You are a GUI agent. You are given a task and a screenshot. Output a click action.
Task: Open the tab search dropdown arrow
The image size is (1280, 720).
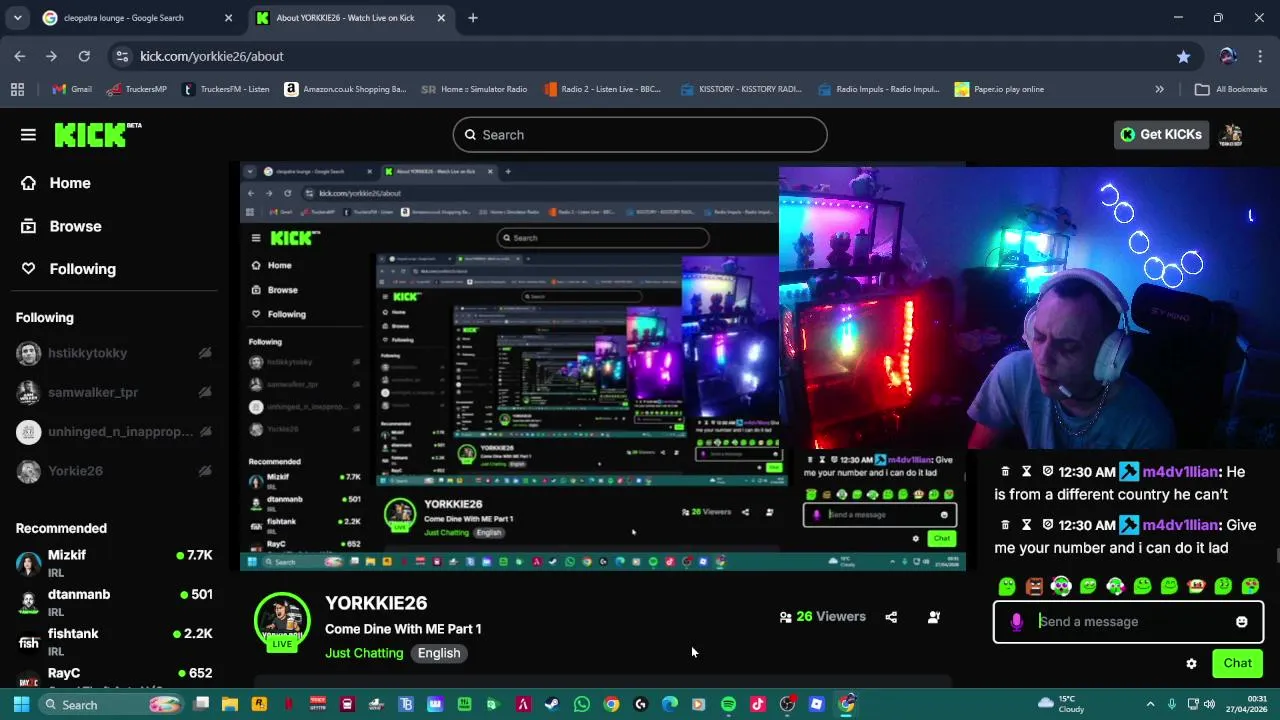(x=17, y=18)
